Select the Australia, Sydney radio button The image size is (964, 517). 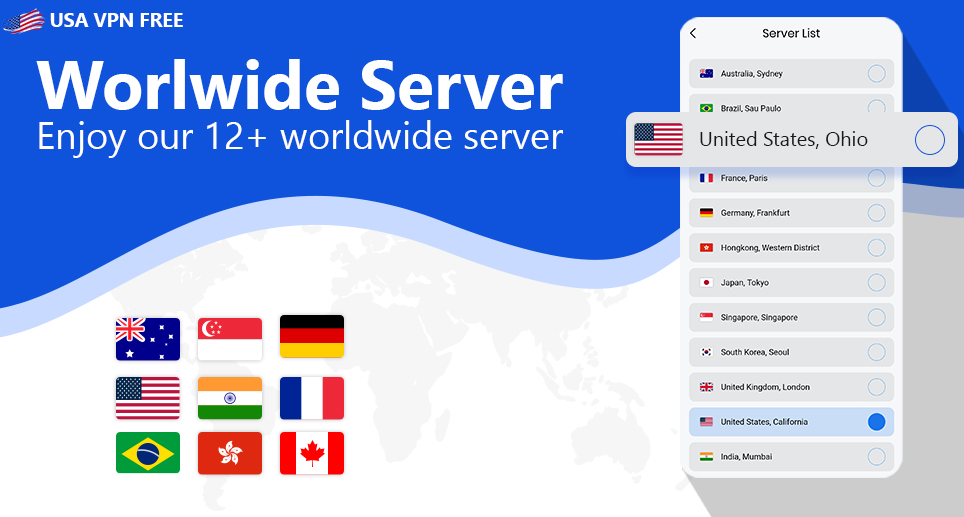click(876, 74)
